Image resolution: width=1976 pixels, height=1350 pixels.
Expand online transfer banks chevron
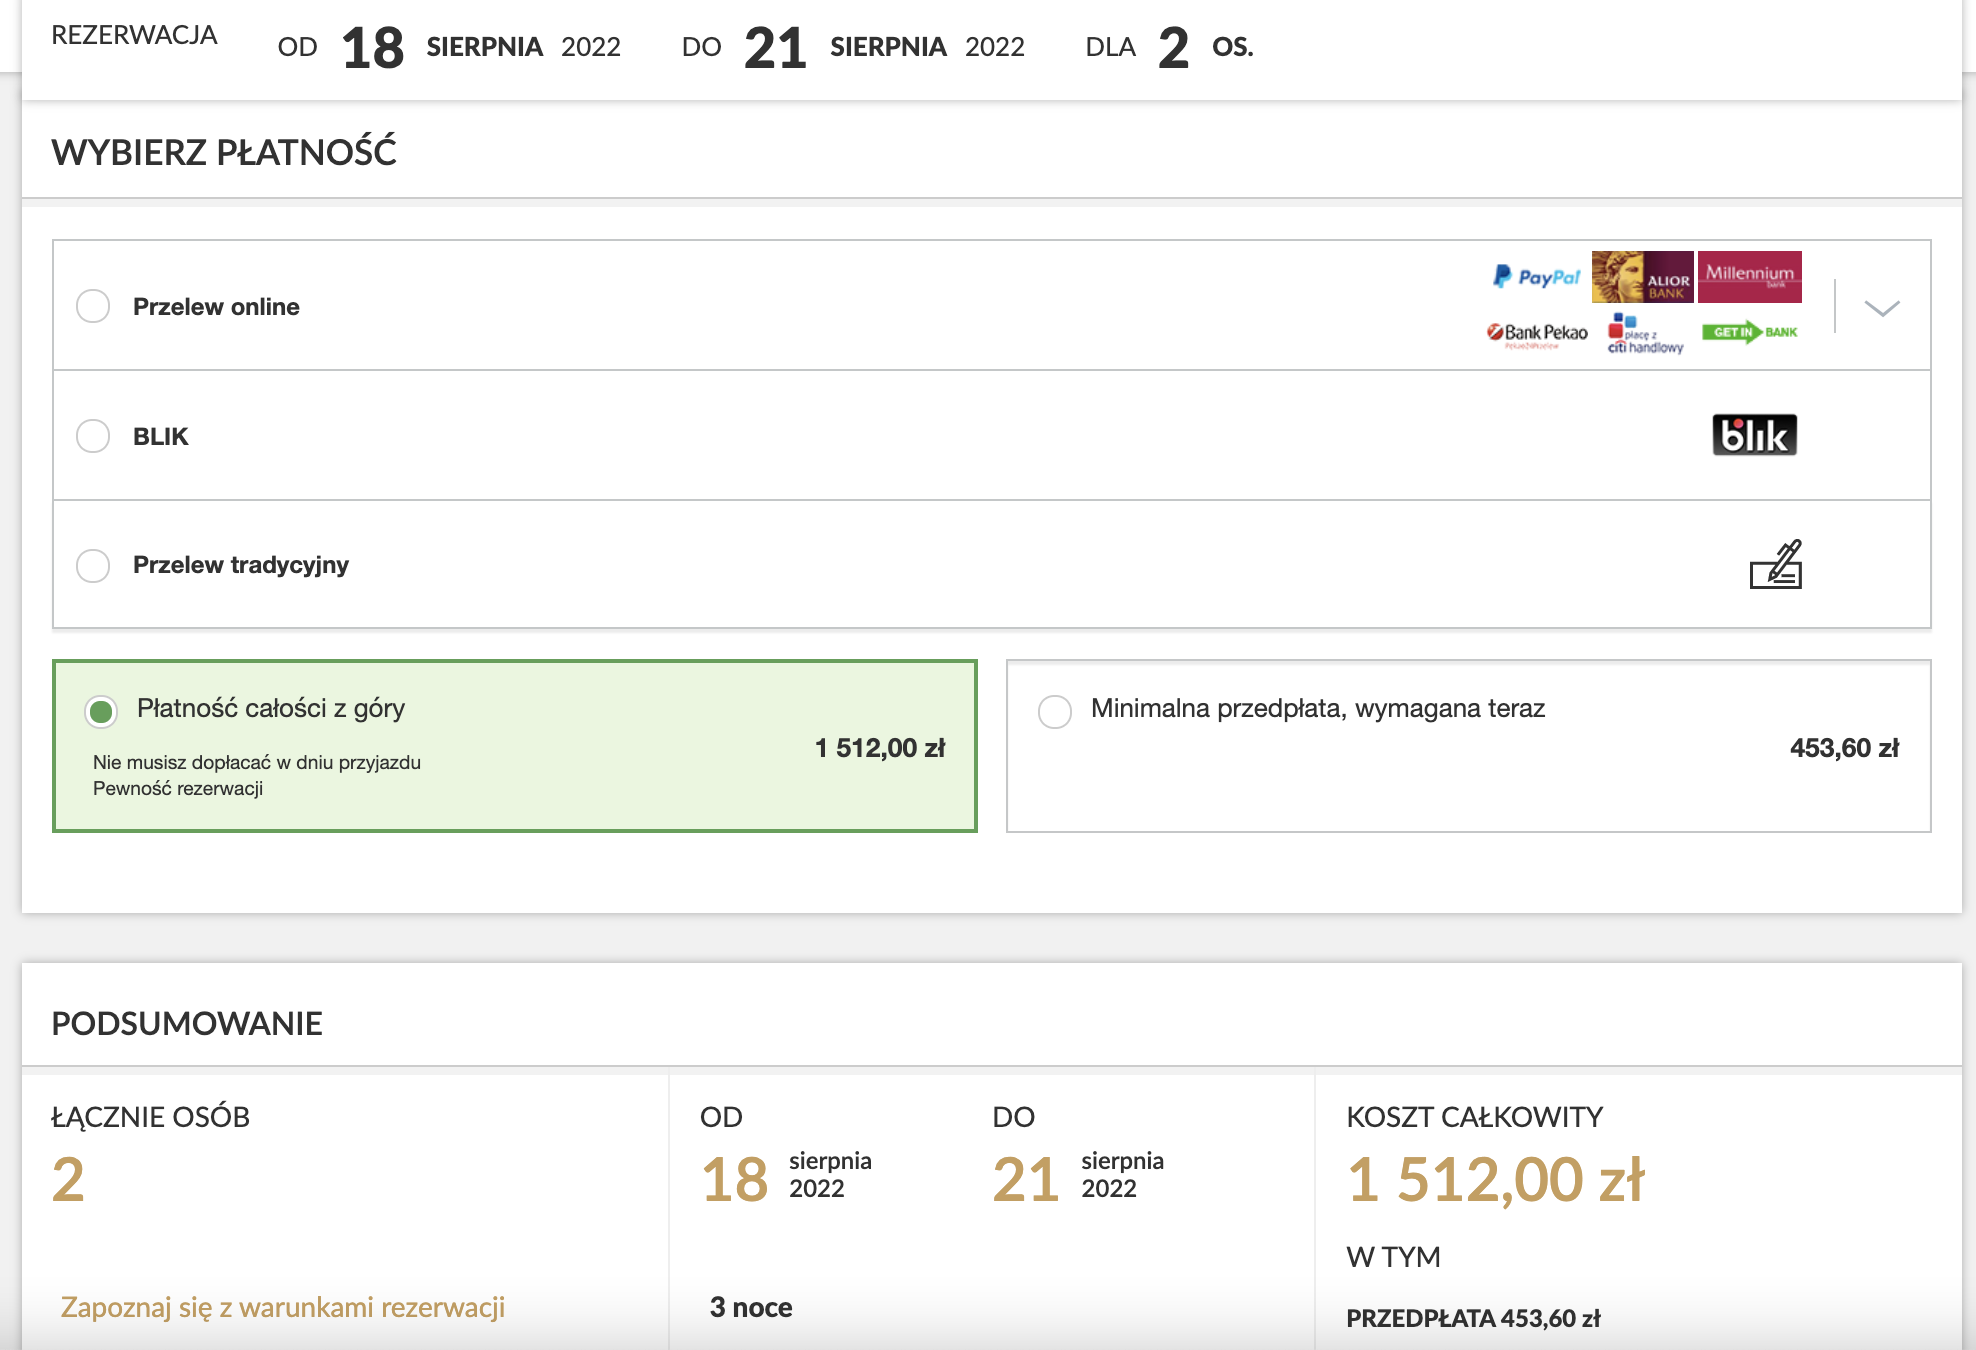pos(1881,308)
